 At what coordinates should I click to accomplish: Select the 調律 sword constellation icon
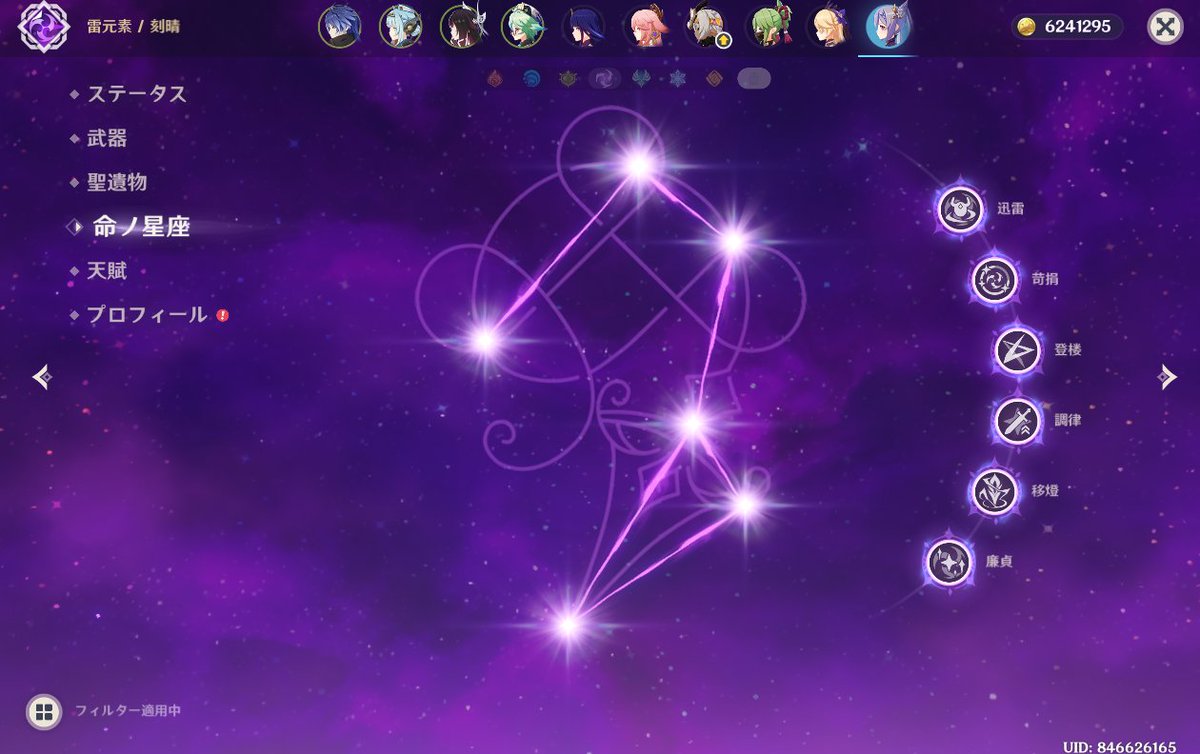coord(1017,421)
